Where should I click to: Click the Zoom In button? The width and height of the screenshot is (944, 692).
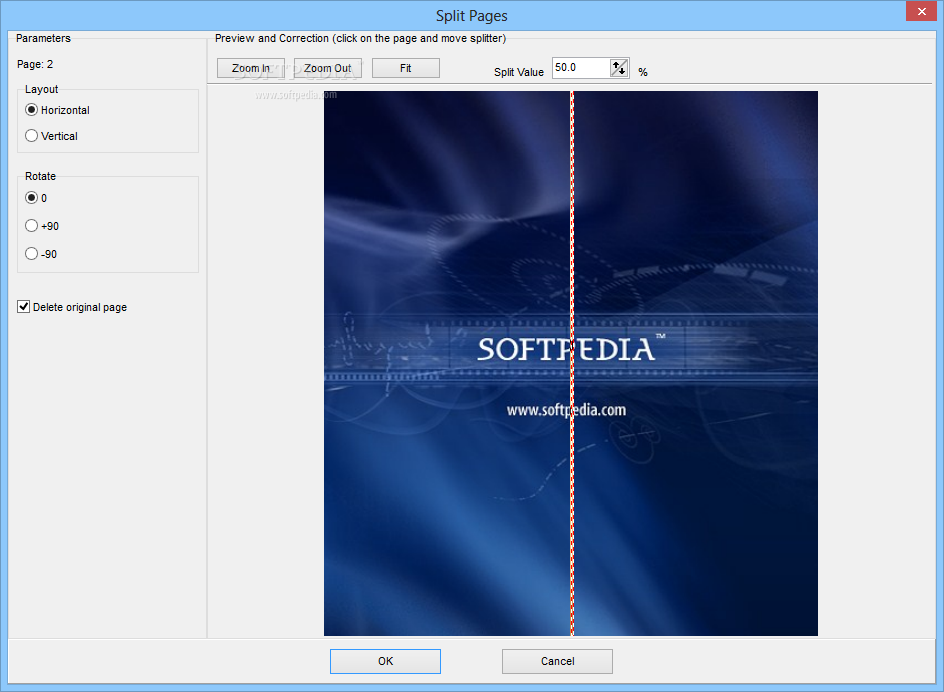pyautogui.click(x=251, y=68)
